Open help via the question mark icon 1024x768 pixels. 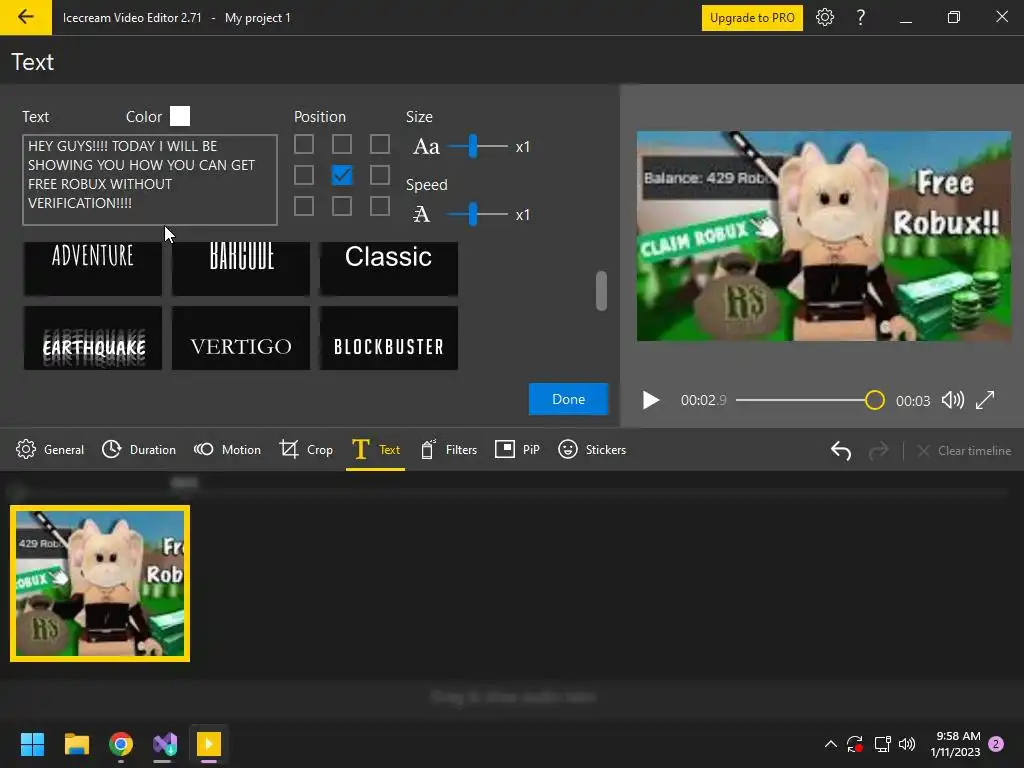pyautogui.click(x=861, y=18)
